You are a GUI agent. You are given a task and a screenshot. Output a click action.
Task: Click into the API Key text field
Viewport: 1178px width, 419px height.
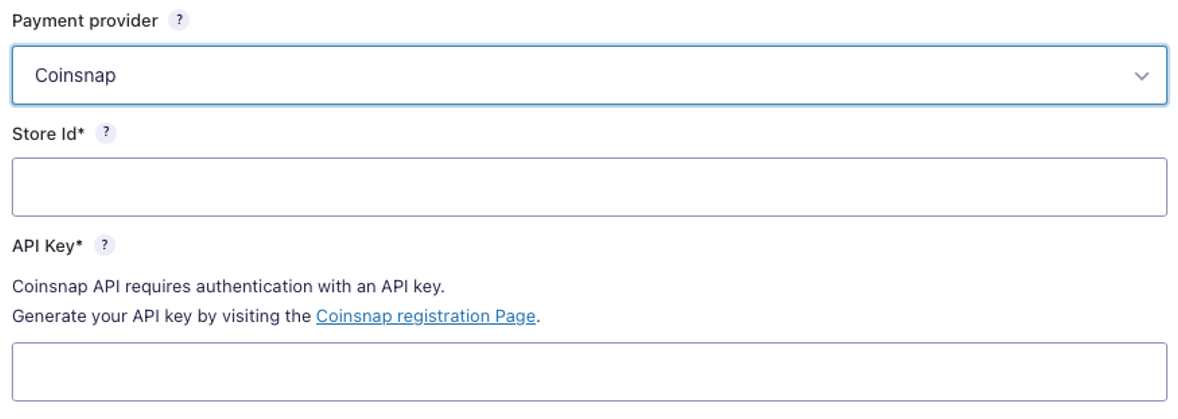(x=589, y=372)
